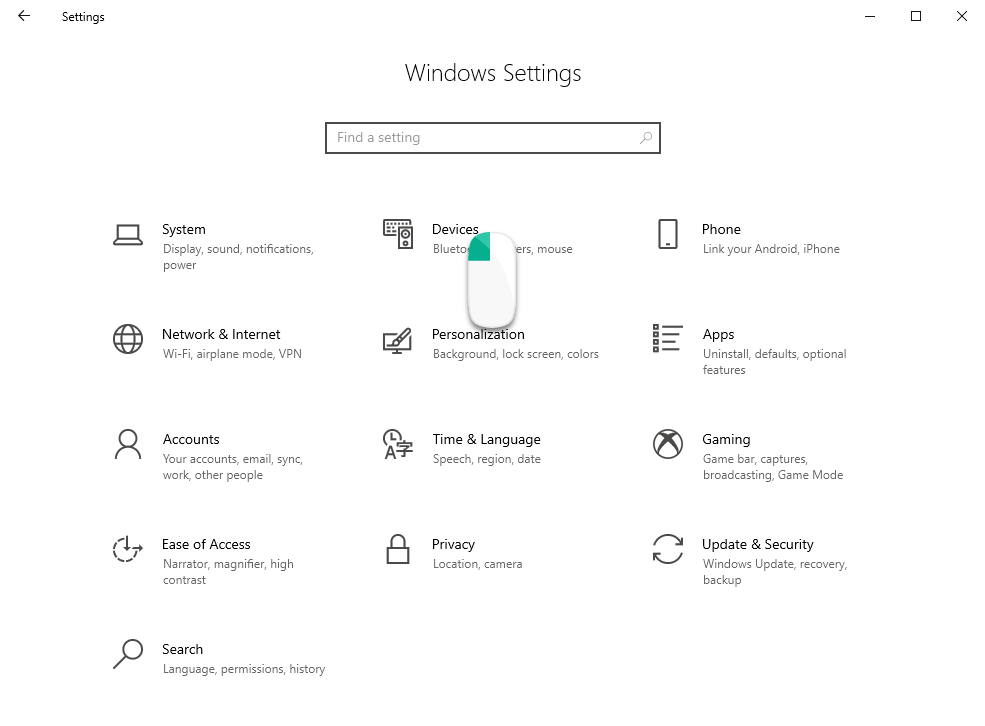Click 'Language, permissions, history' text

(244, 669)
